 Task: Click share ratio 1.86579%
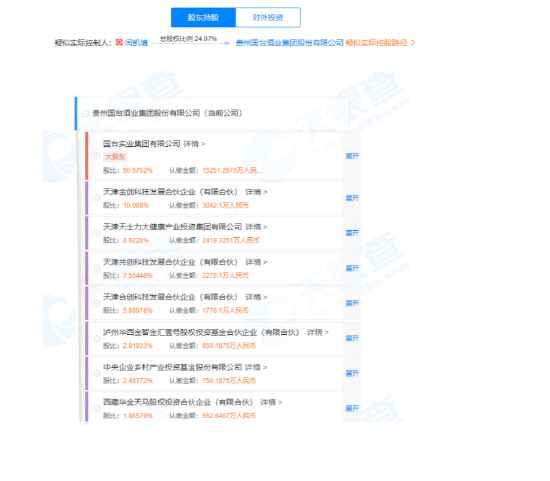(138, 416)
